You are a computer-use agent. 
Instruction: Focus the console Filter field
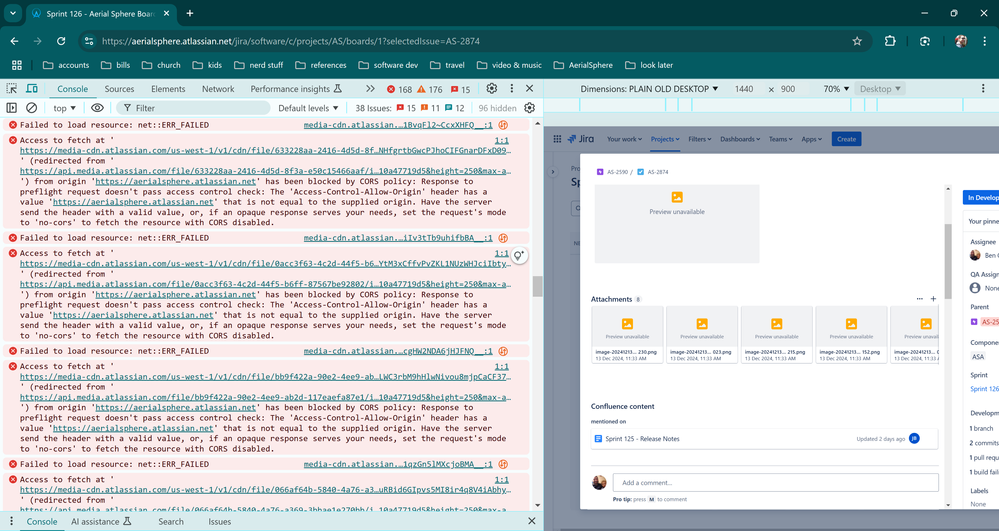pyautogui.click(x=193, y=108)
